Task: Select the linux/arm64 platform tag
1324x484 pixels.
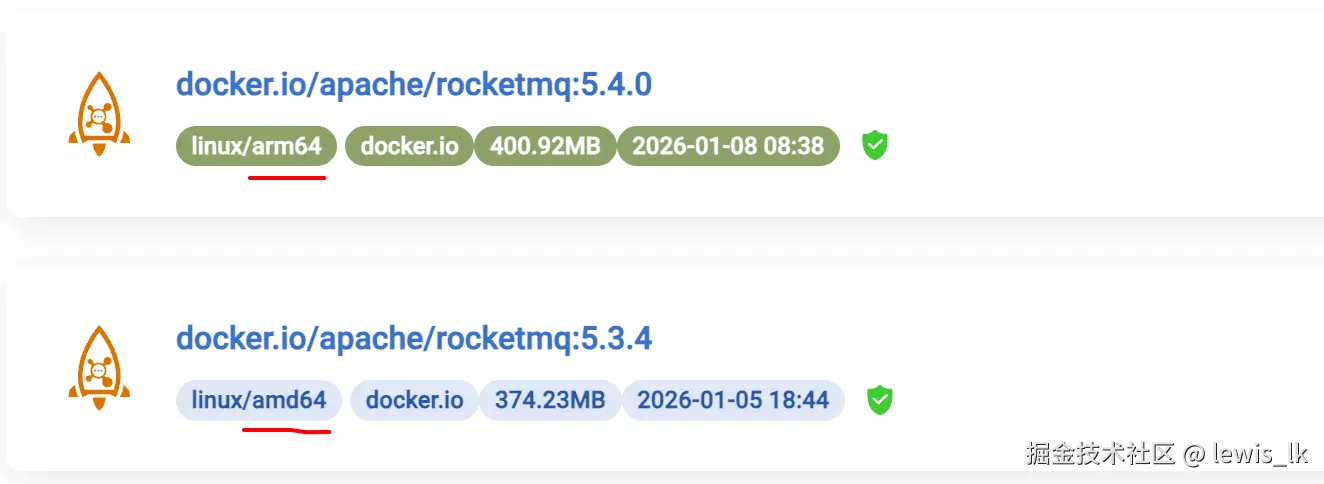Action: click(256, 147)
